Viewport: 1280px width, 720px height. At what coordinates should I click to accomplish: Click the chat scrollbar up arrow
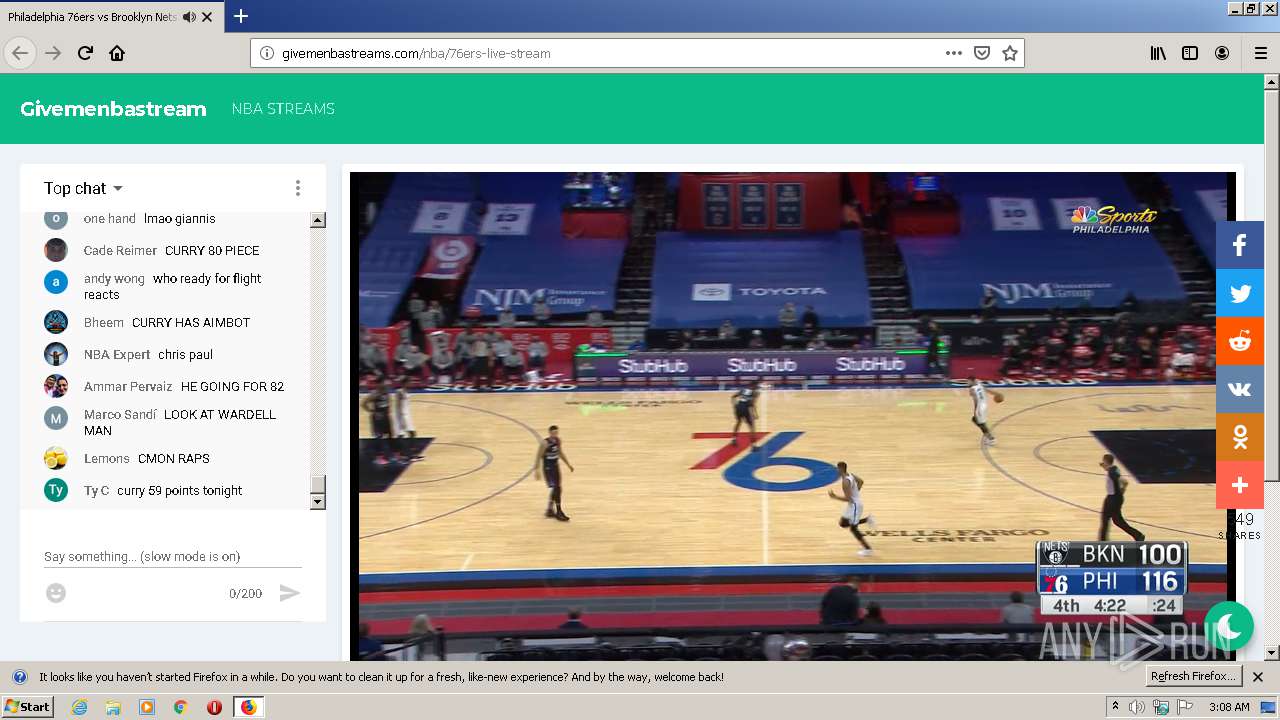(x=318, y=220)
